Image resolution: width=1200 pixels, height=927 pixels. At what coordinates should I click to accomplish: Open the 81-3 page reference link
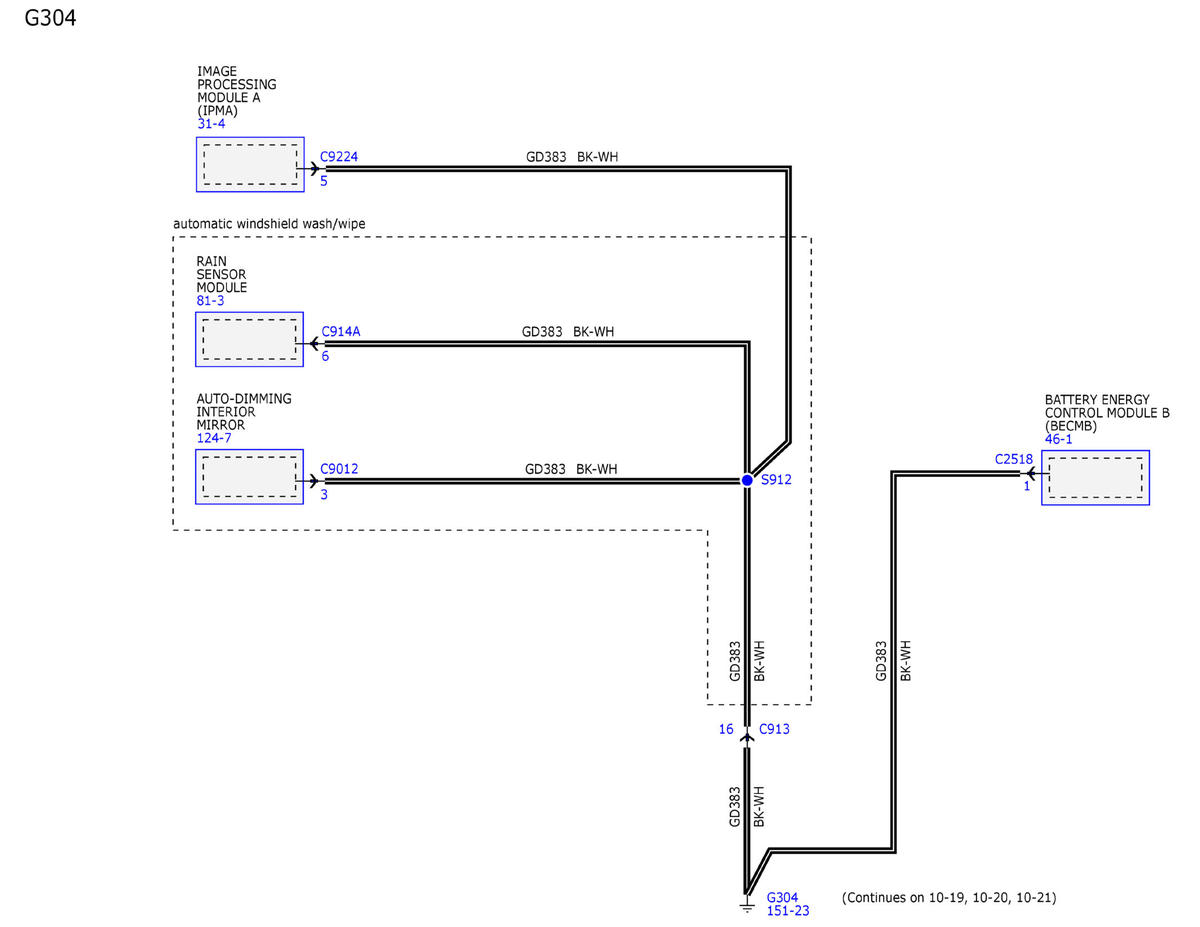tap(211, 300)
